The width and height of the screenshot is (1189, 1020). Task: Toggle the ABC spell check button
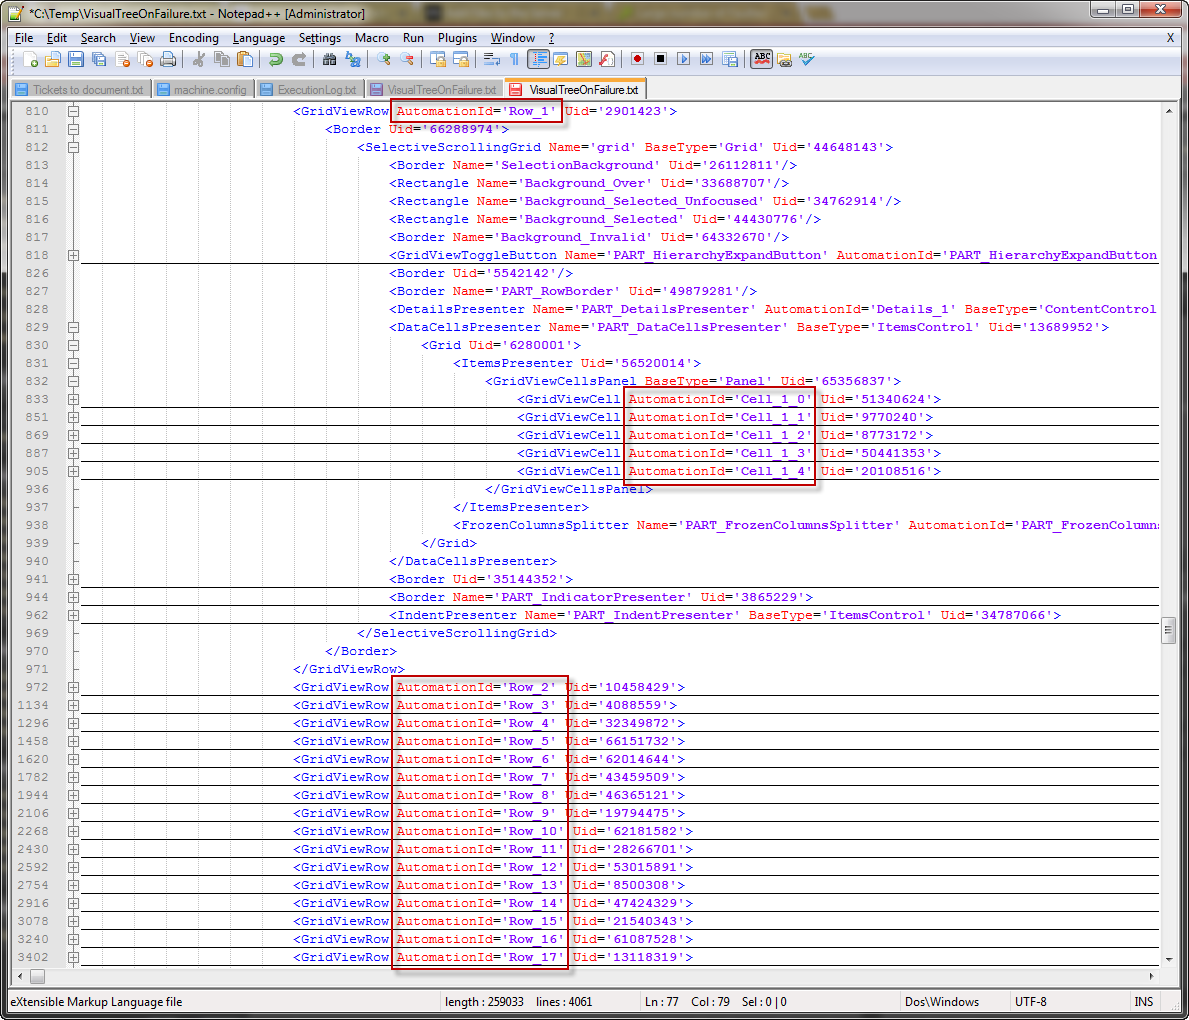pyautogui.click(x=762, y=60)
